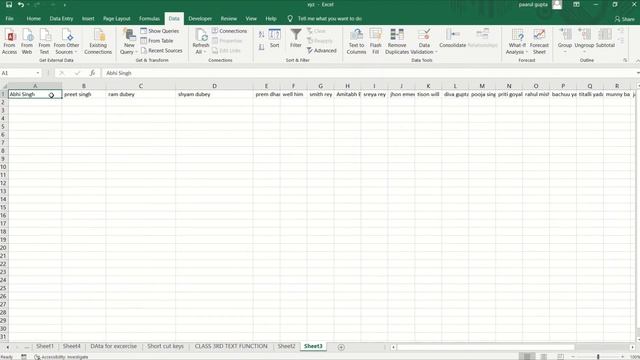Switch to Normal view icon
The height and width of the screenshot is (360, 640).
(527, 357)
